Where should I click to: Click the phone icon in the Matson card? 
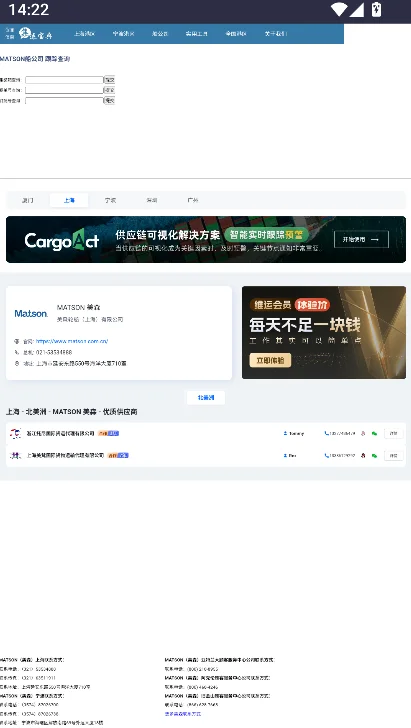click(x=17, y=352)
